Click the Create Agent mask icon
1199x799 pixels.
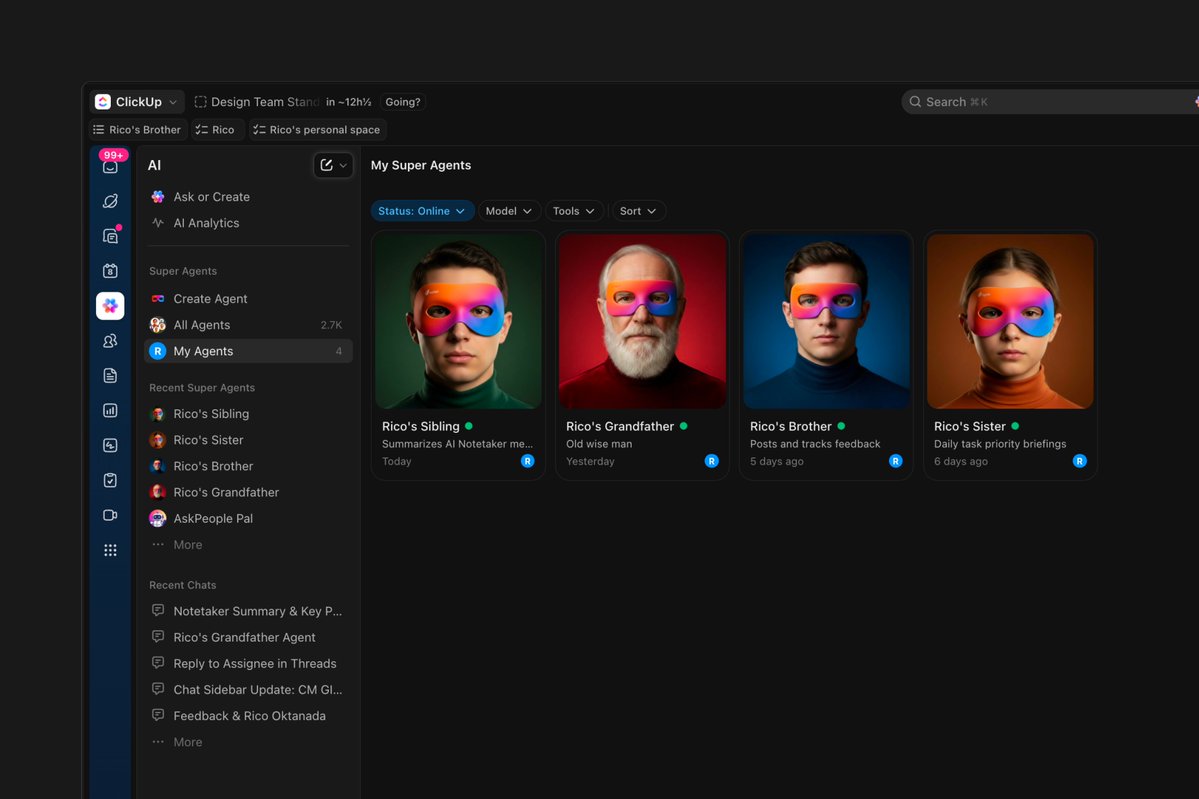pos(158,299)
